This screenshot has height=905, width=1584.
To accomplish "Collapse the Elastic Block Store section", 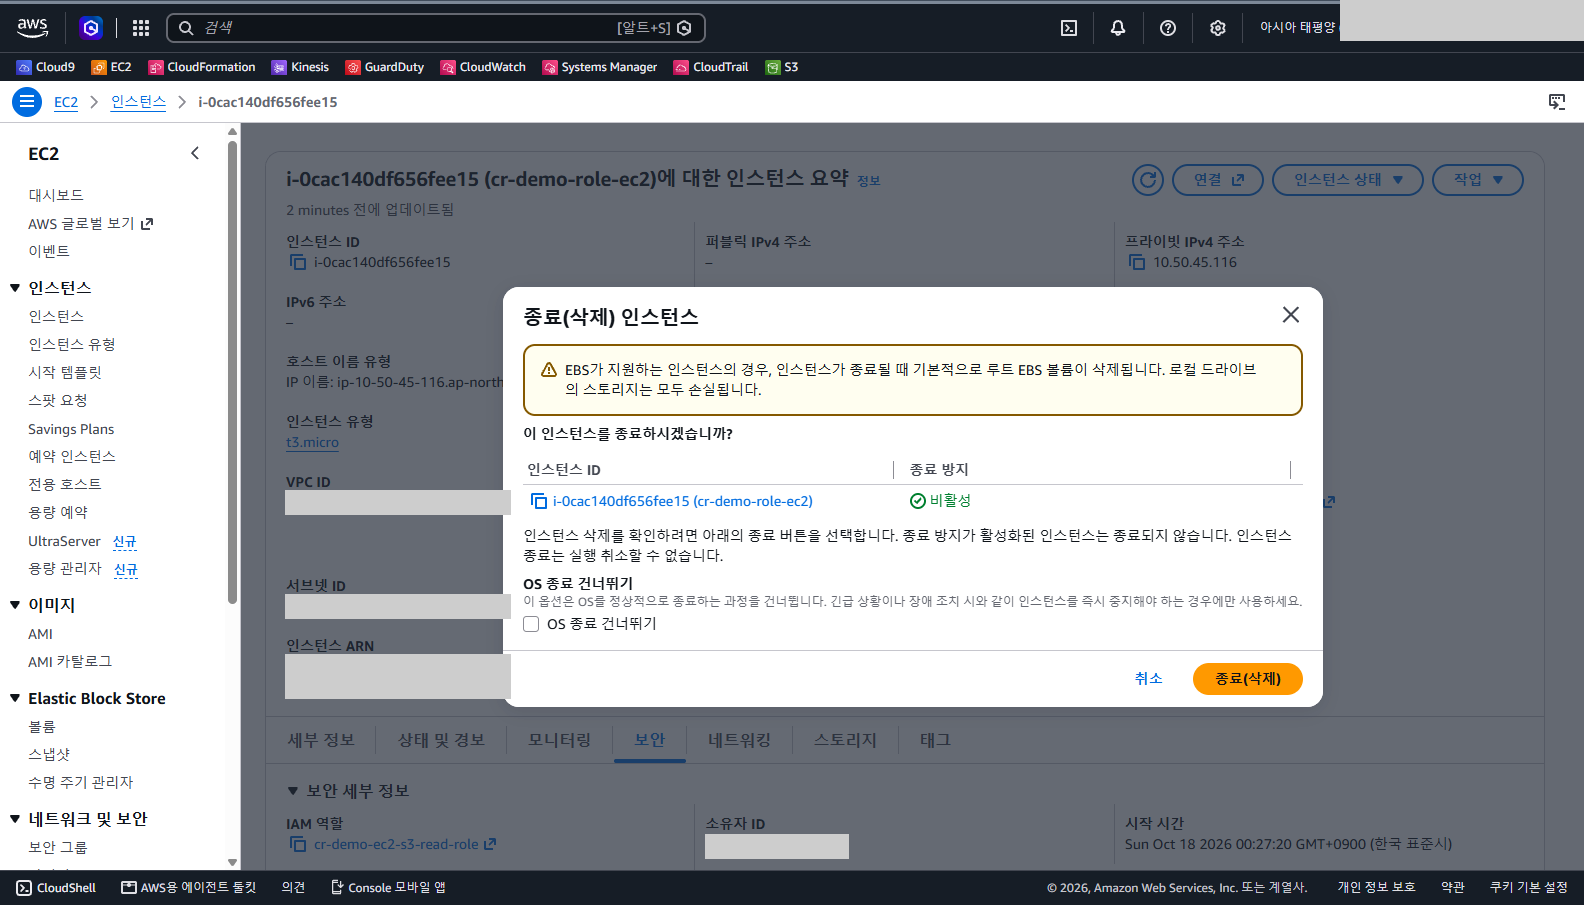I will [15, 698].
